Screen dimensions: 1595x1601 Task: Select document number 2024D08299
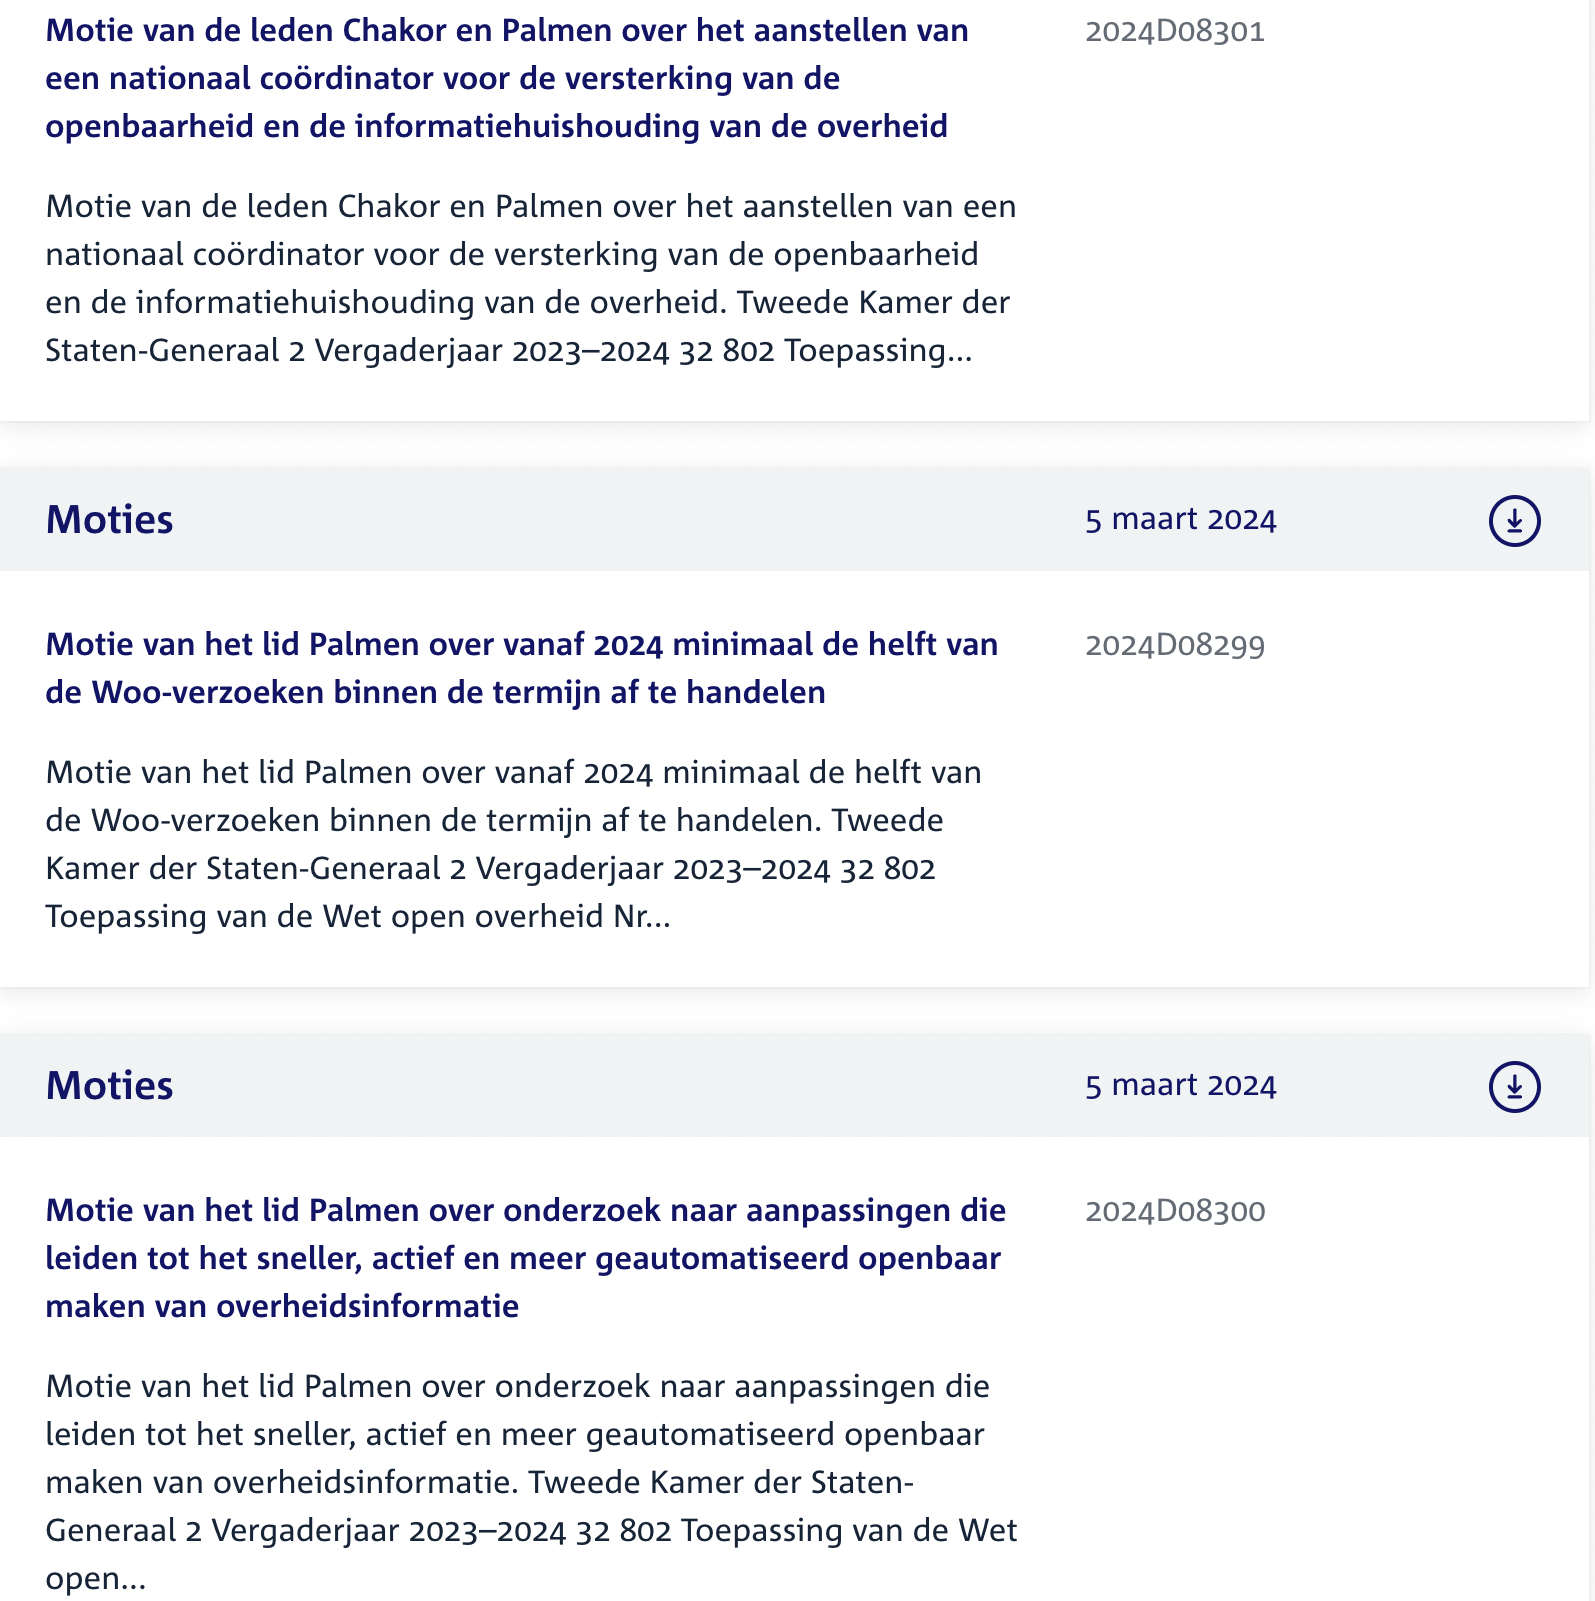pos(1175,646)
